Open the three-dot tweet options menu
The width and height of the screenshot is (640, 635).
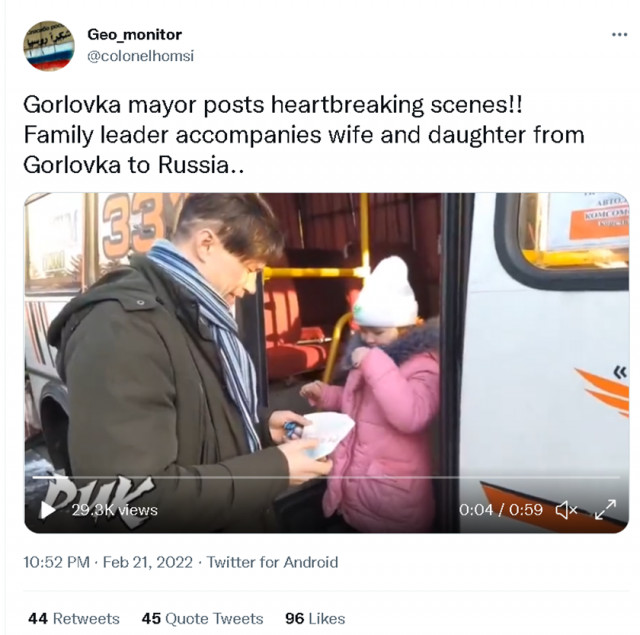(619, 35)
